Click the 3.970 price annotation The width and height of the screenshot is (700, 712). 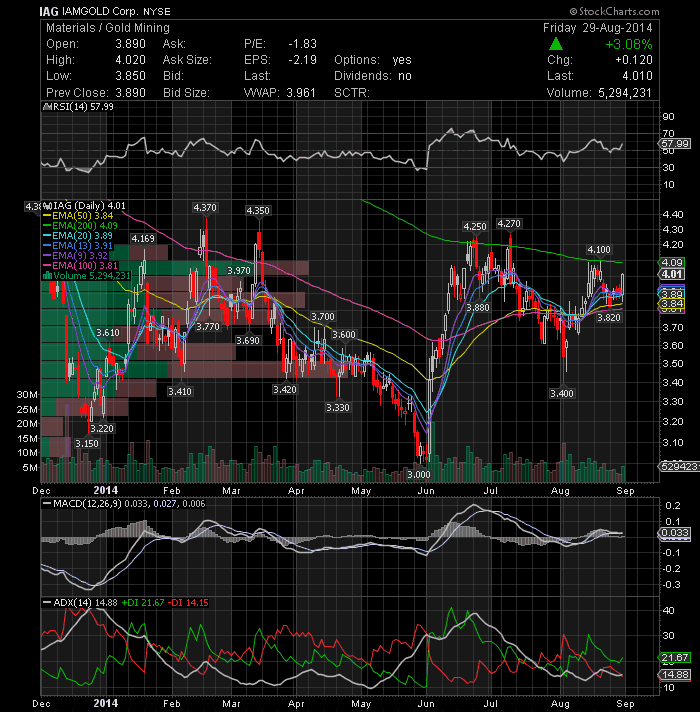point(239,271)
